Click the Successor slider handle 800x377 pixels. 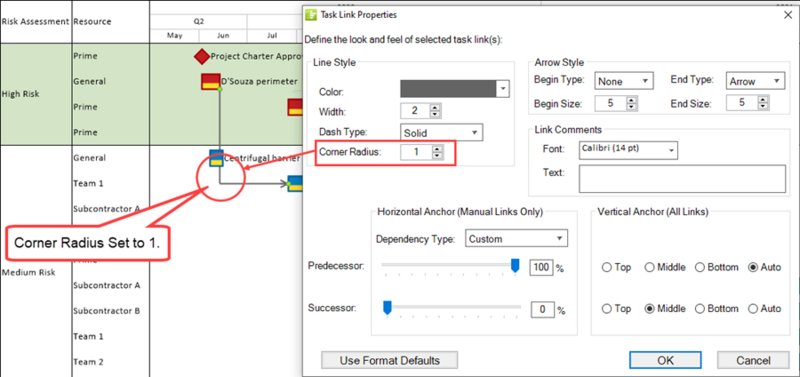pos(387,308)
